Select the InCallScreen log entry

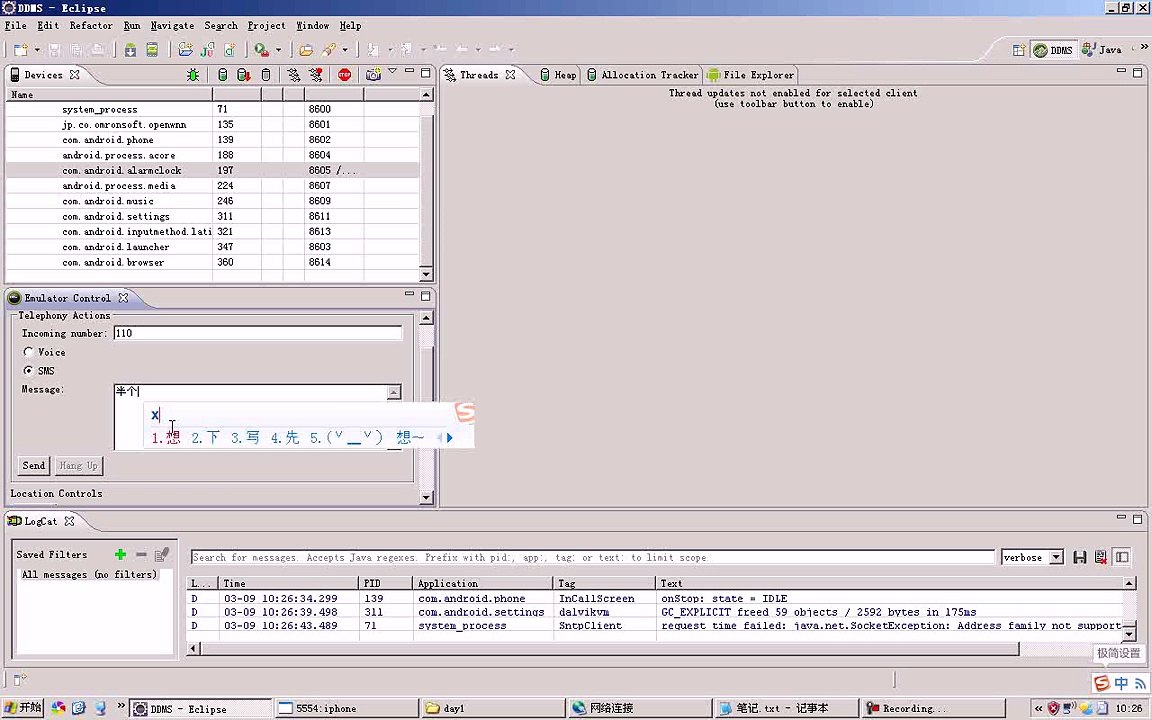(655, 599)
